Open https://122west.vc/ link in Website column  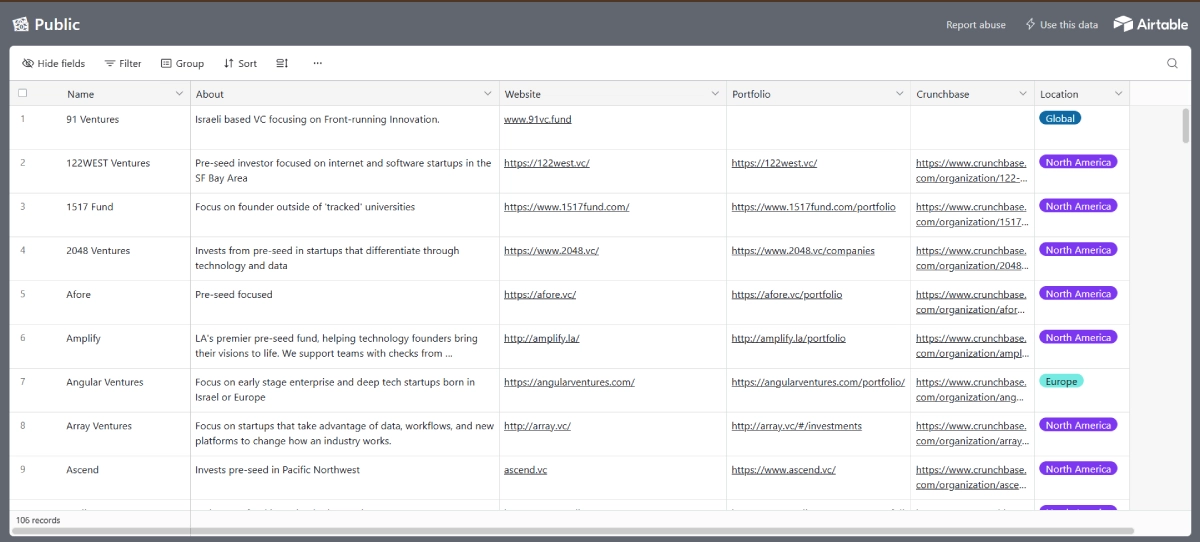point(547,163)
